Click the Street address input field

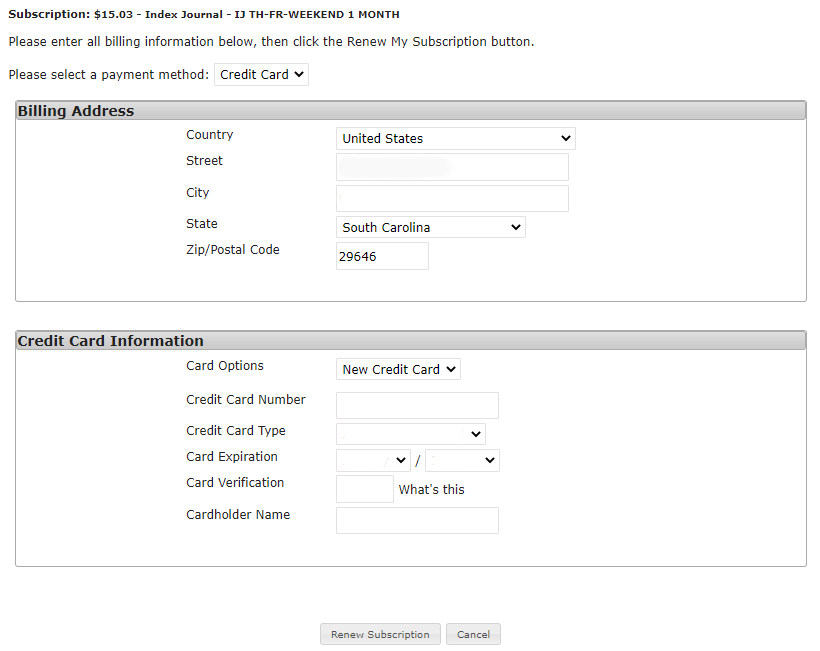tap(452, 167)
